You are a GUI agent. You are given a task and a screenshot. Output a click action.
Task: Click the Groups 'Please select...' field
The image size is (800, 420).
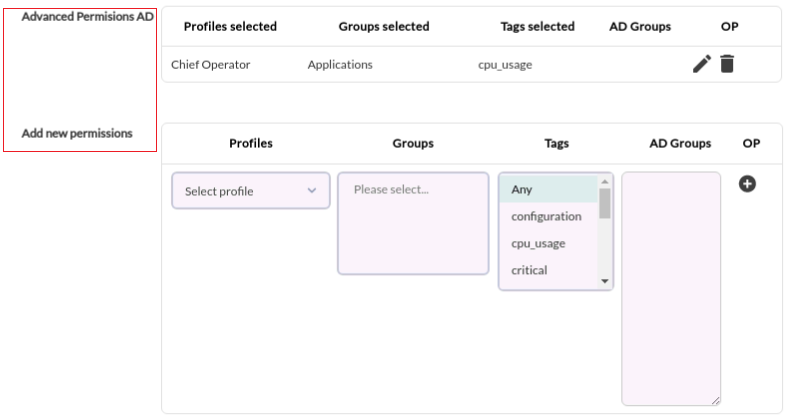click(413, 223)
